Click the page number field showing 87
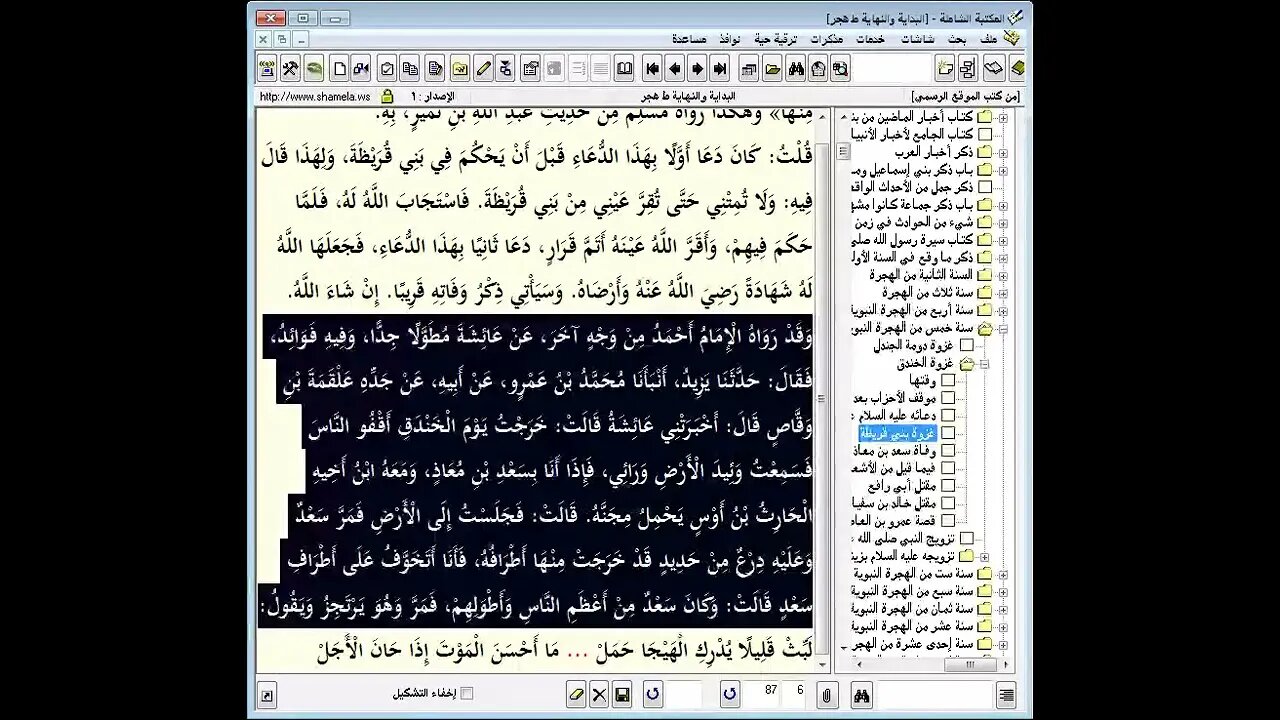Screen dimensions: 1280x720 click(x=762, y=693)
